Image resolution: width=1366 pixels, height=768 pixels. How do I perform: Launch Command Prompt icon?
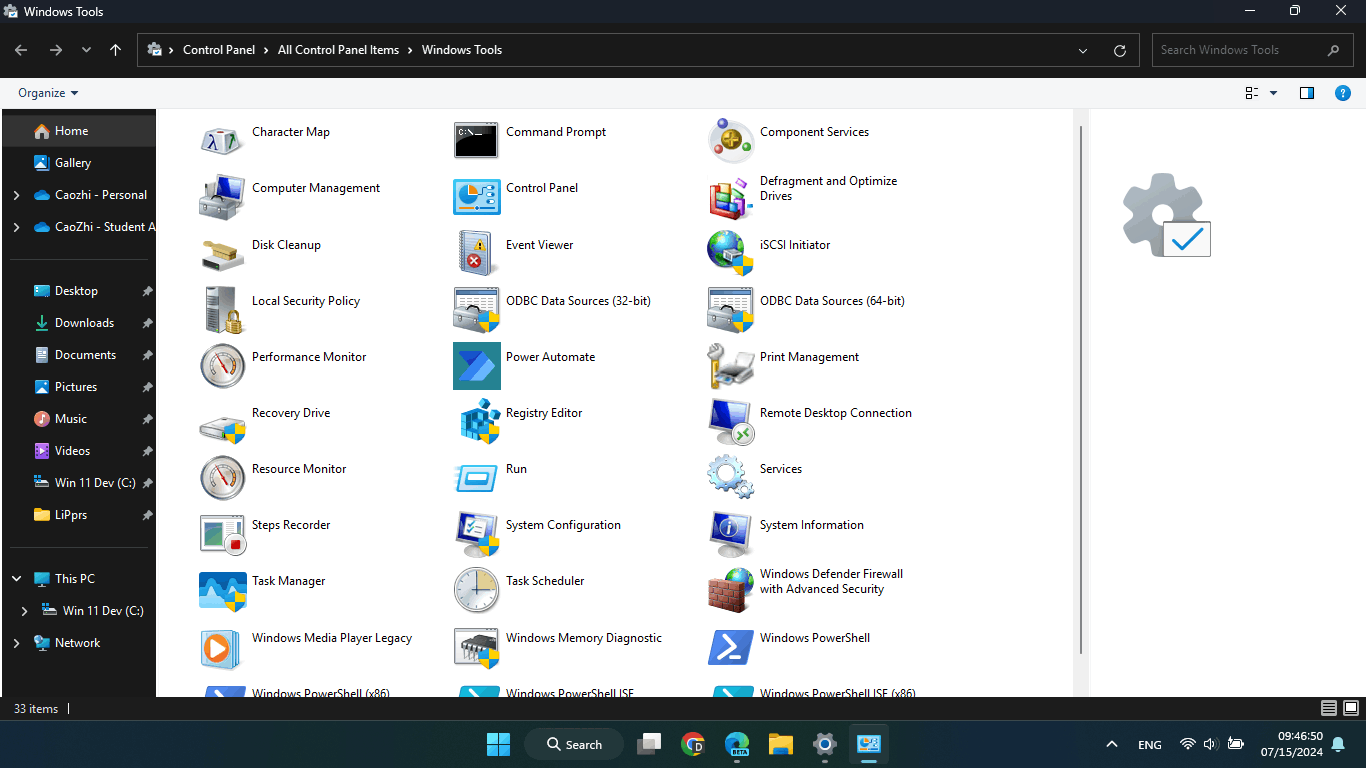click(476, 142)
